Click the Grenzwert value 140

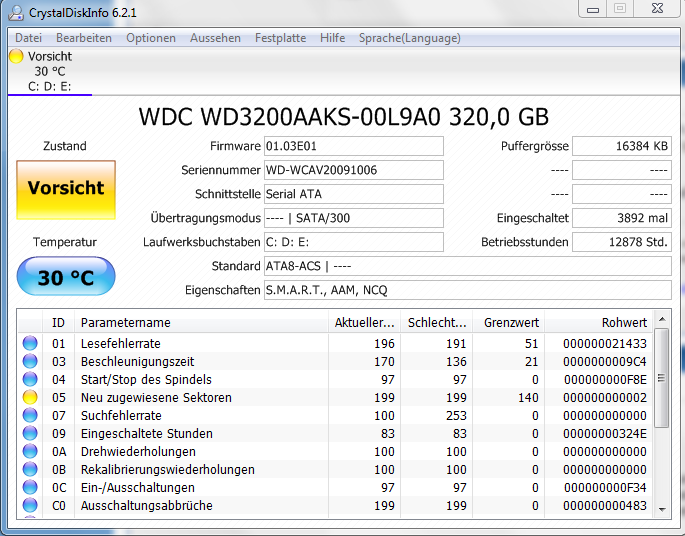click(528, 397)
